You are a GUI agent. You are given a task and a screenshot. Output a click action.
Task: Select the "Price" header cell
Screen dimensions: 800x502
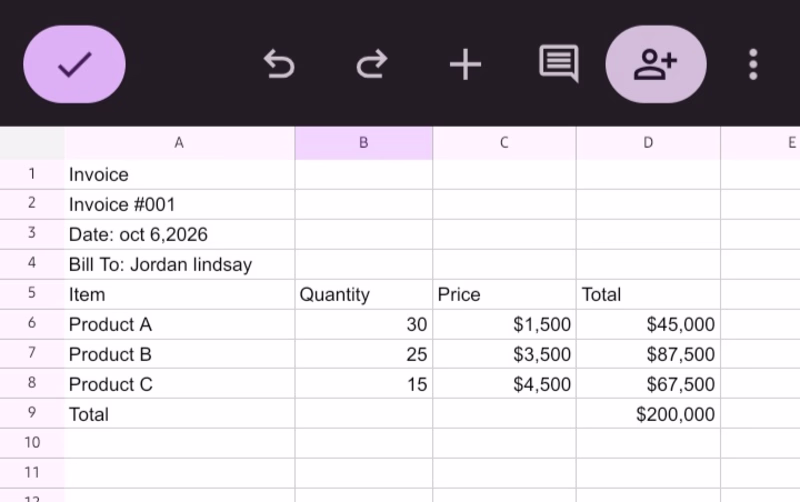pos(504,294)
